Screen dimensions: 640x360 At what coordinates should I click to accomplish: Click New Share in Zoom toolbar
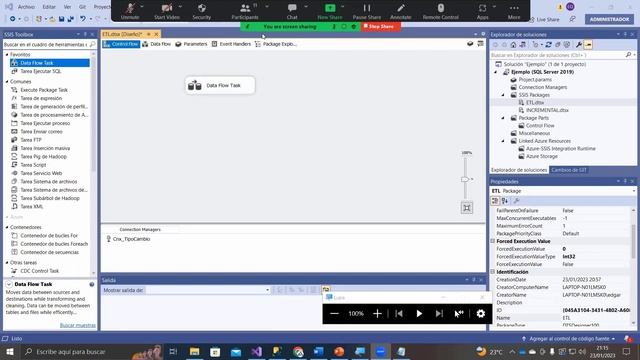pos(330,11)
